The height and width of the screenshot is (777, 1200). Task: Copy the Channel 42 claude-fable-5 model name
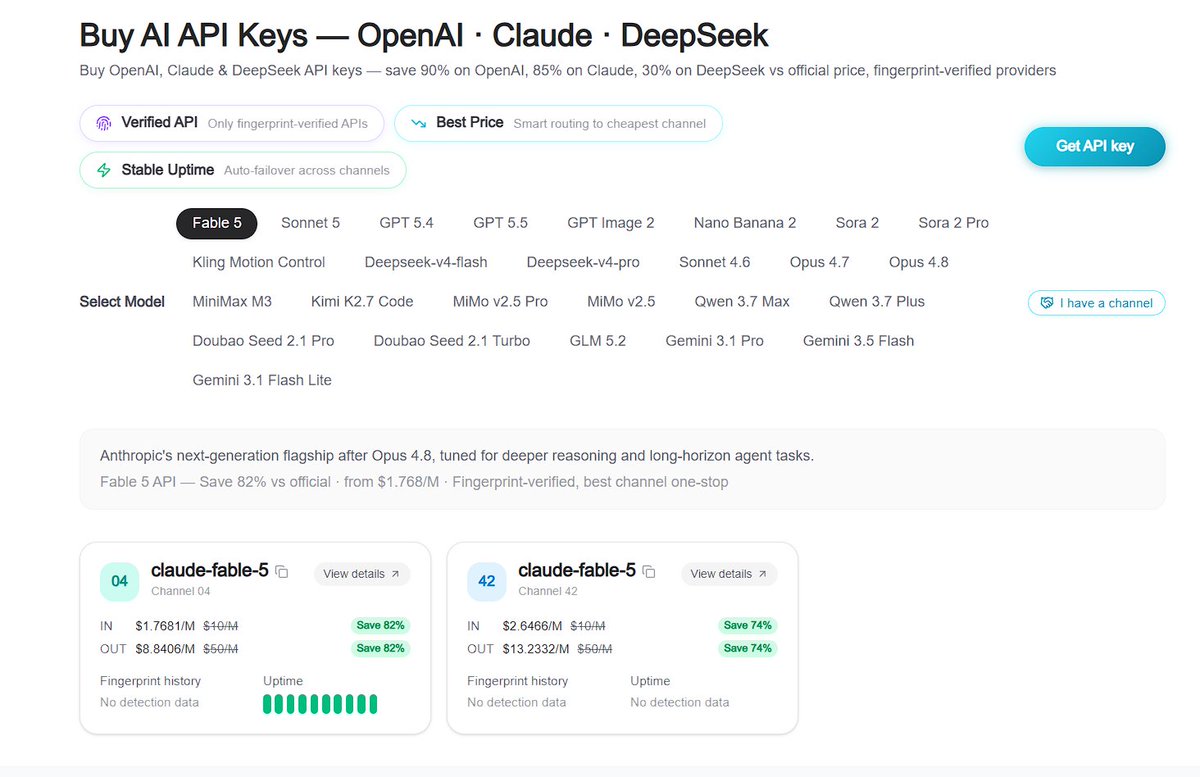click(649, 572)
